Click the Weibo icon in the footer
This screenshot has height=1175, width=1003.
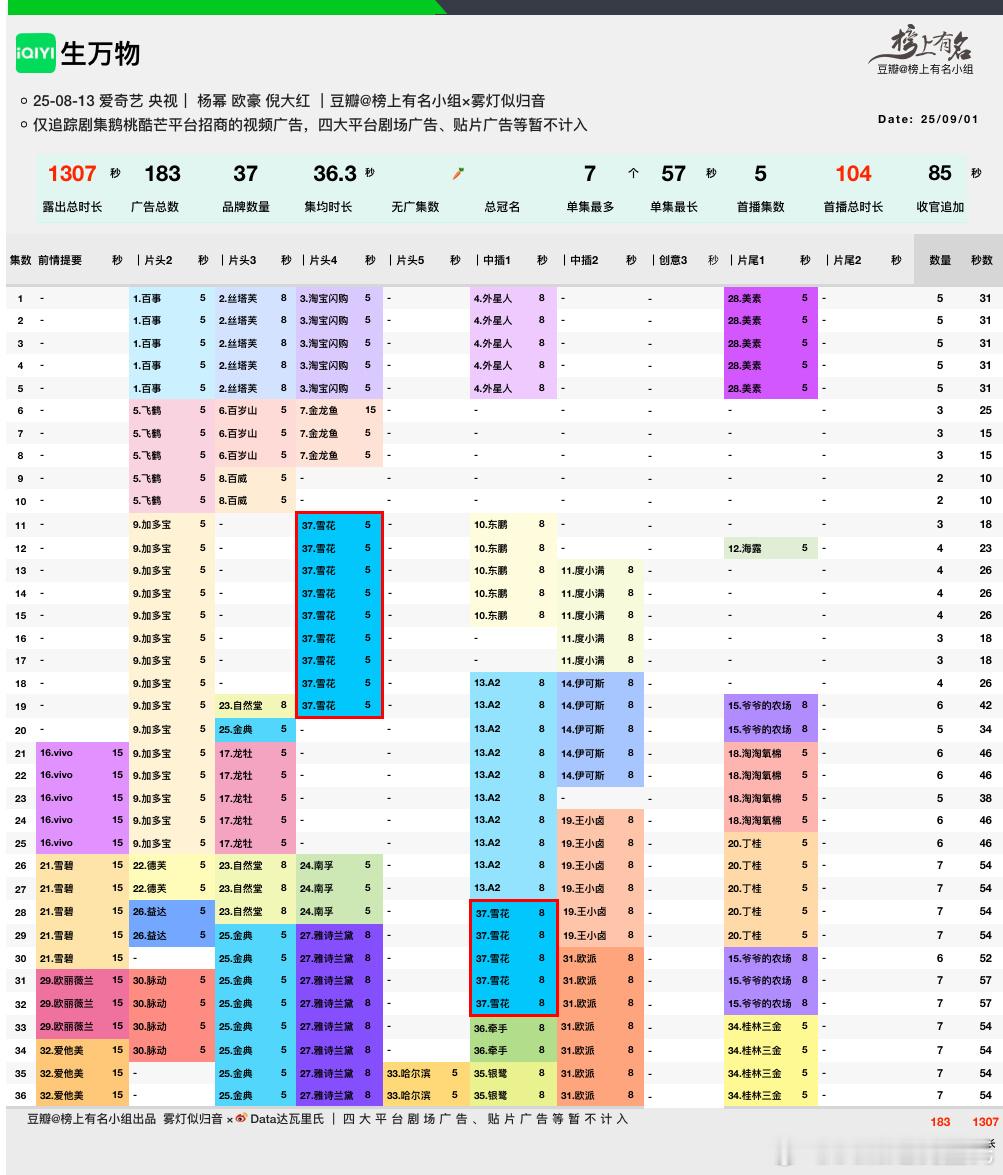241,1118
